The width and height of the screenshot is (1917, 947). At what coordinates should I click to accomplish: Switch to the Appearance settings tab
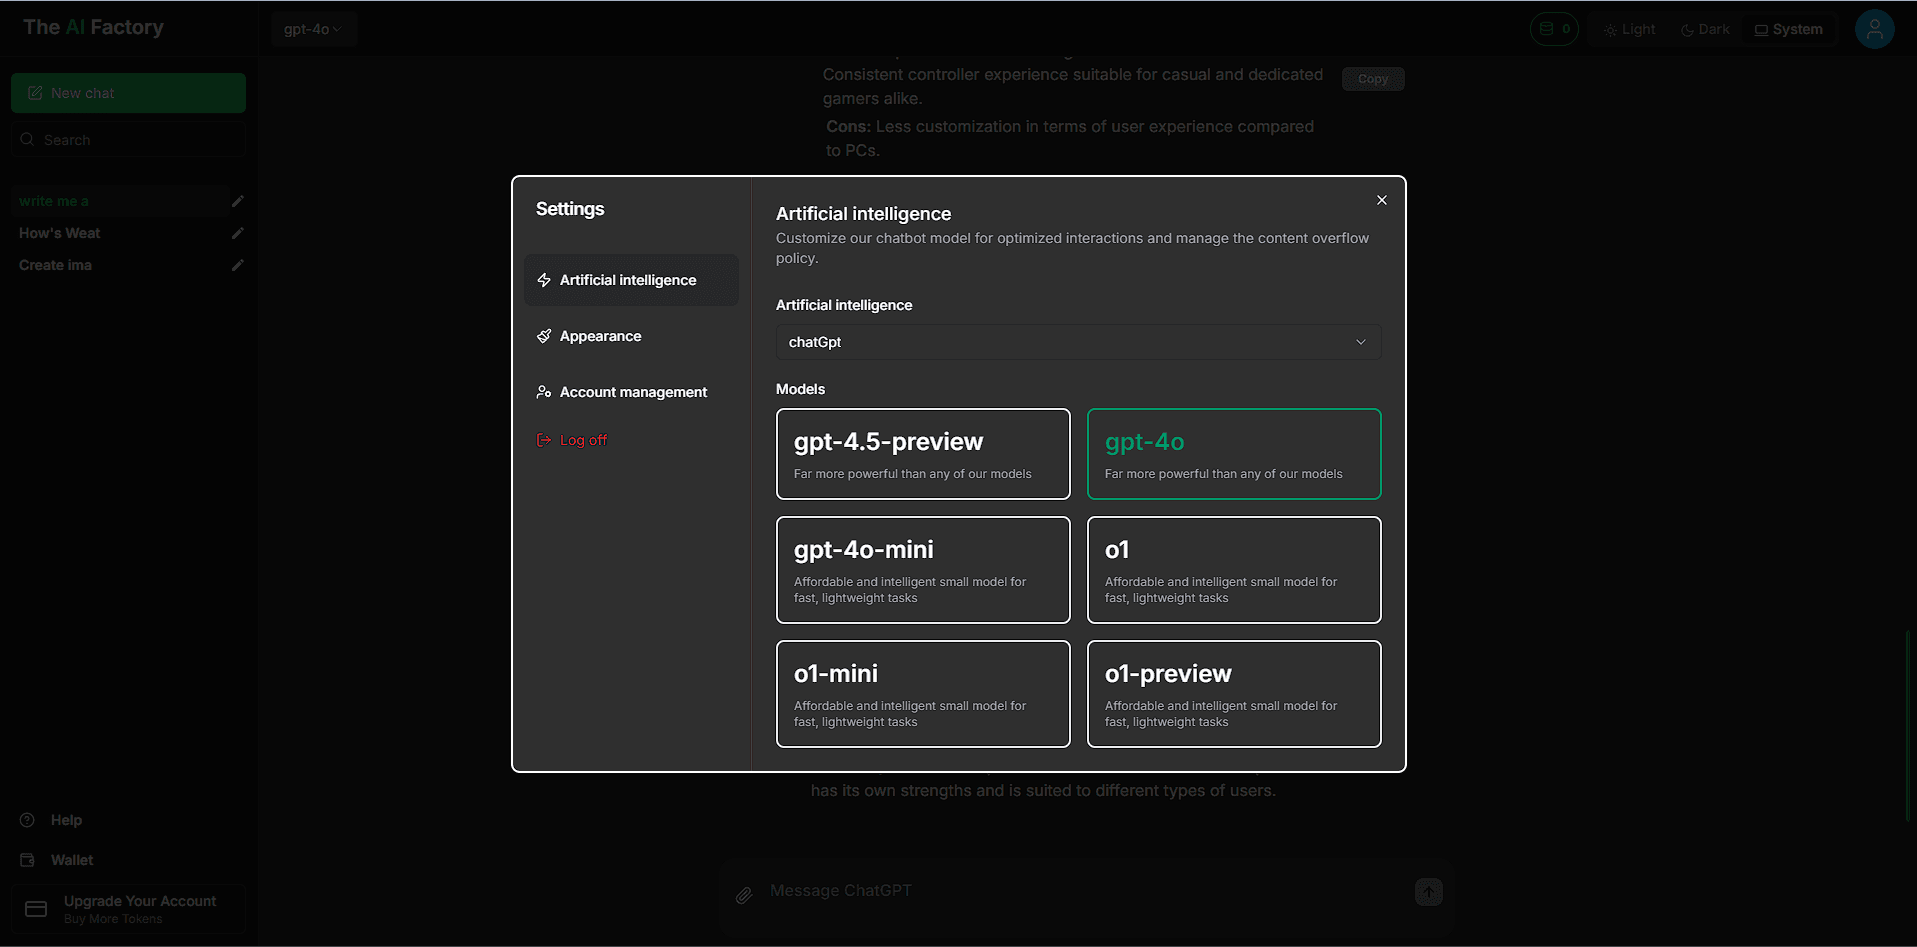tap(631, 336)
